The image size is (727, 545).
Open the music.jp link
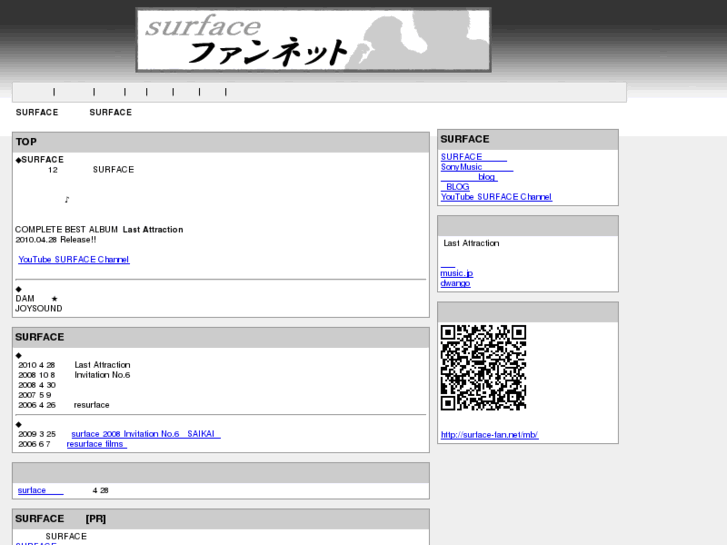457,273
